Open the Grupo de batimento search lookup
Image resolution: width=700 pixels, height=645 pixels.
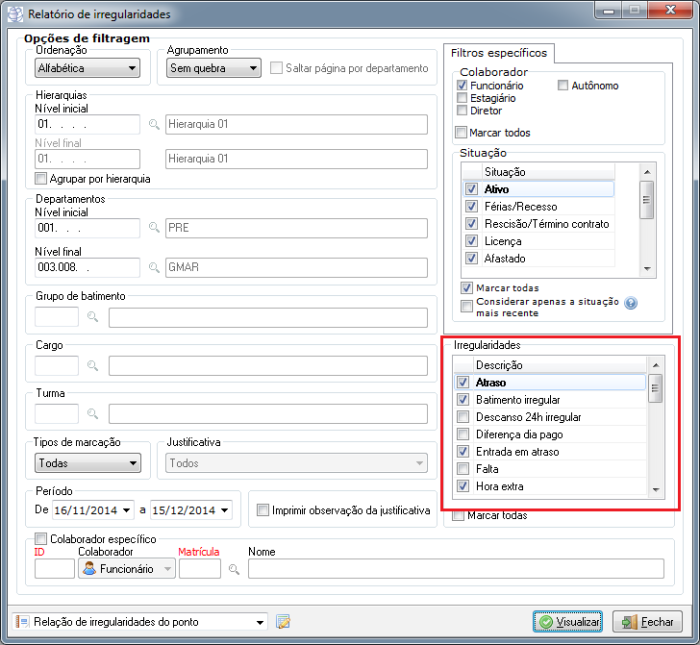[x=92, y=318]
